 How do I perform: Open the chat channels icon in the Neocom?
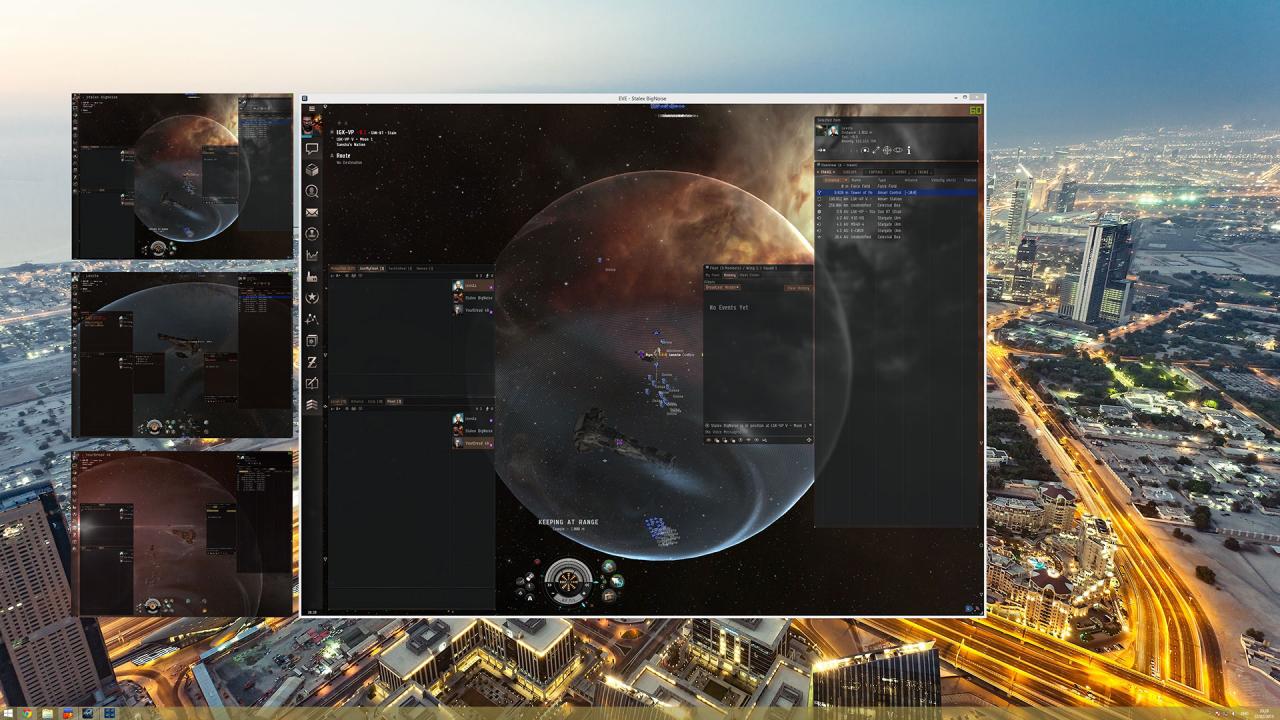[312, 149]
